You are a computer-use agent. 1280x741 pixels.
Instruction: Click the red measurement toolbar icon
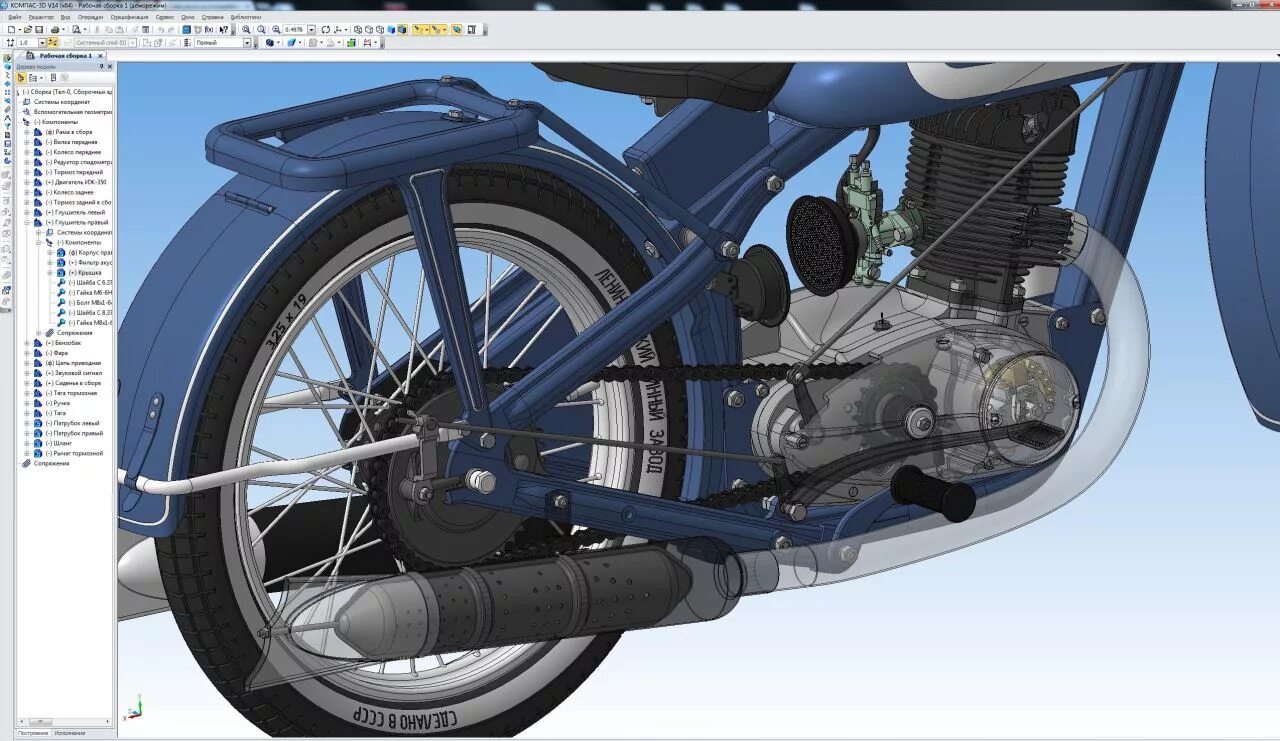coord(367,42)
